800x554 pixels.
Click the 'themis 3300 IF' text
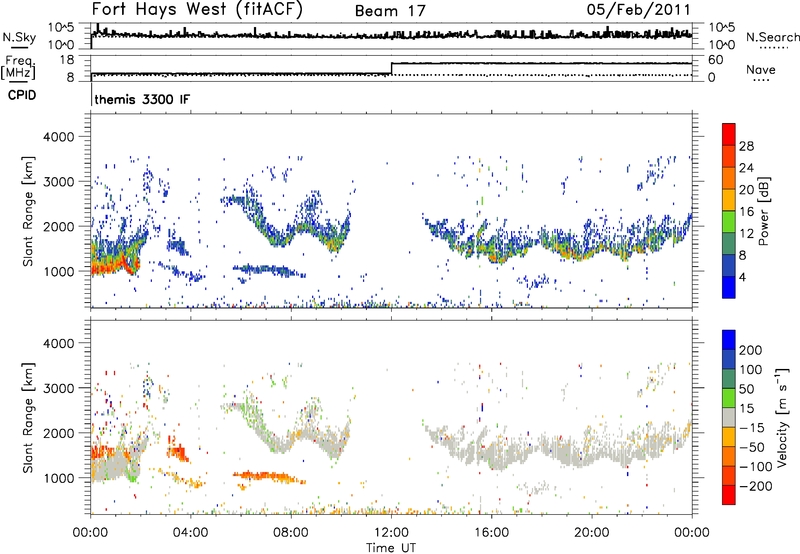click(142, 99)
